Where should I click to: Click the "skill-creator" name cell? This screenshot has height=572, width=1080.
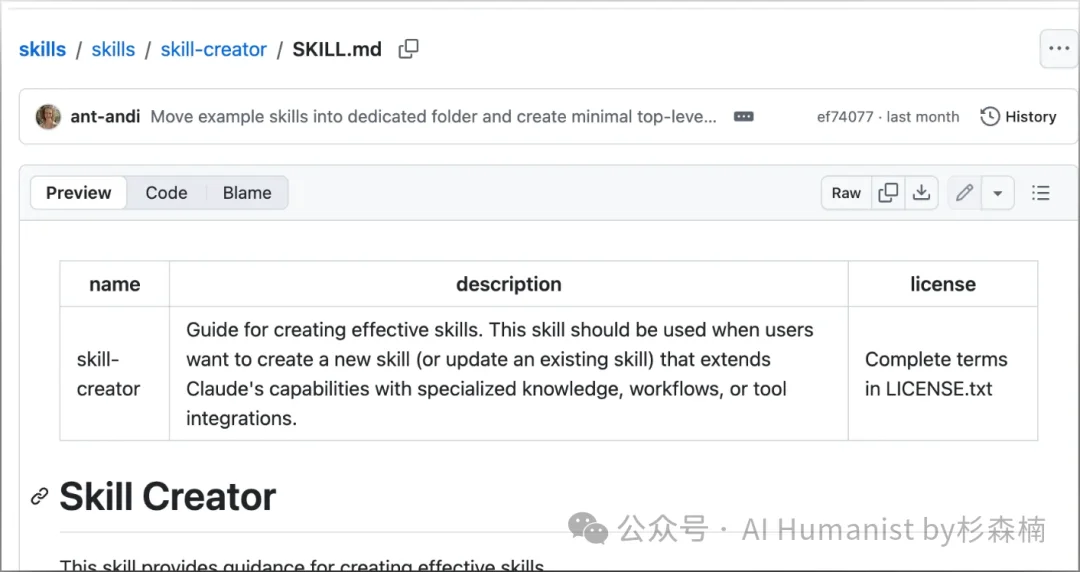114,374
